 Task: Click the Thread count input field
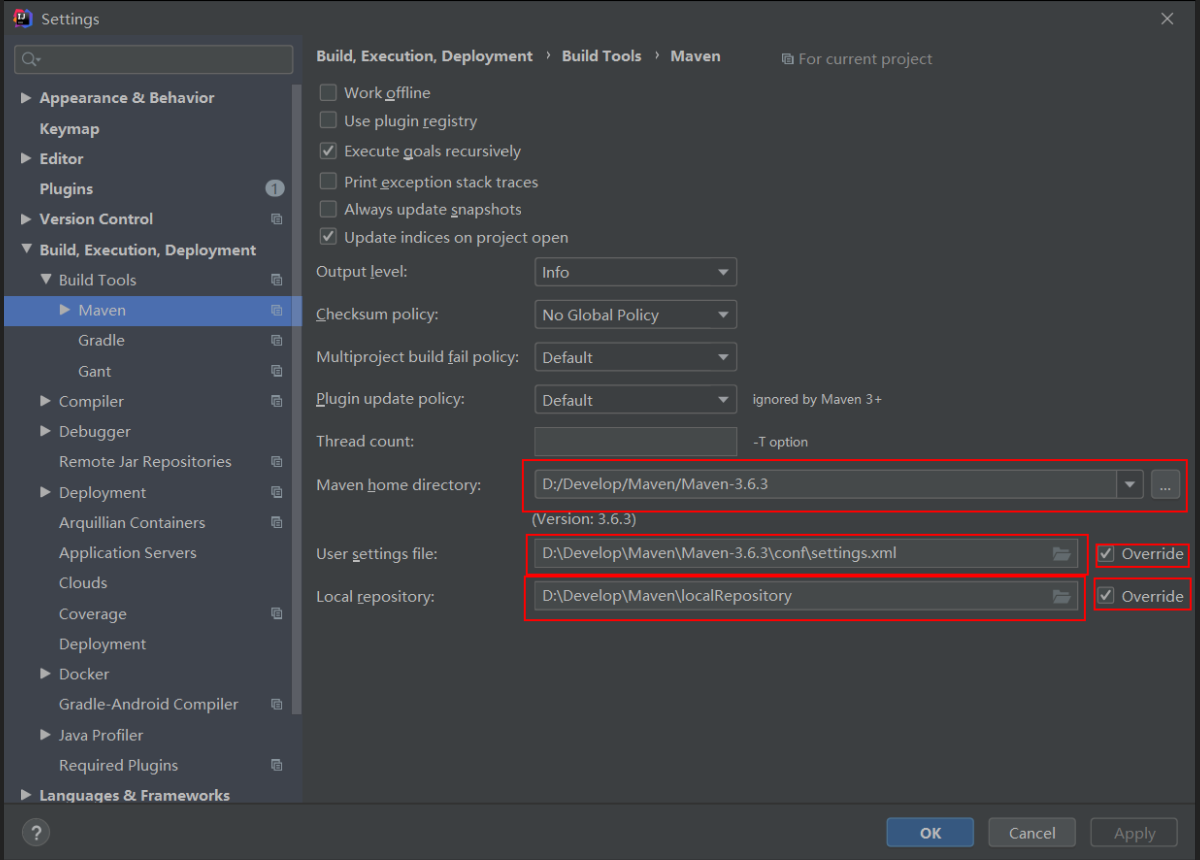tap(636, 441)
